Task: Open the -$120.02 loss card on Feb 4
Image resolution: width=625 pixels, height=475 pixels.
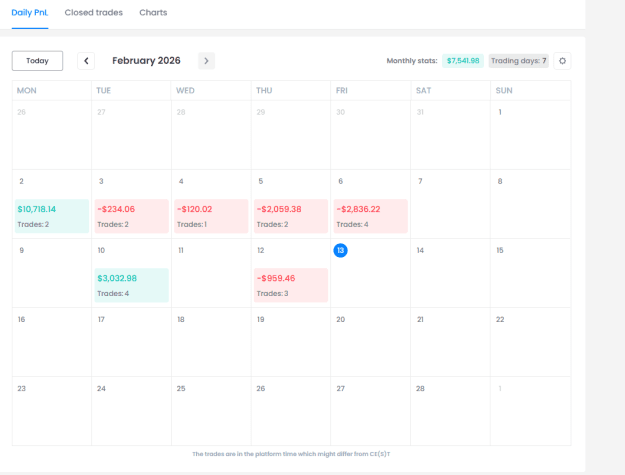Action: pyautogui.click(x=211, y=216)
